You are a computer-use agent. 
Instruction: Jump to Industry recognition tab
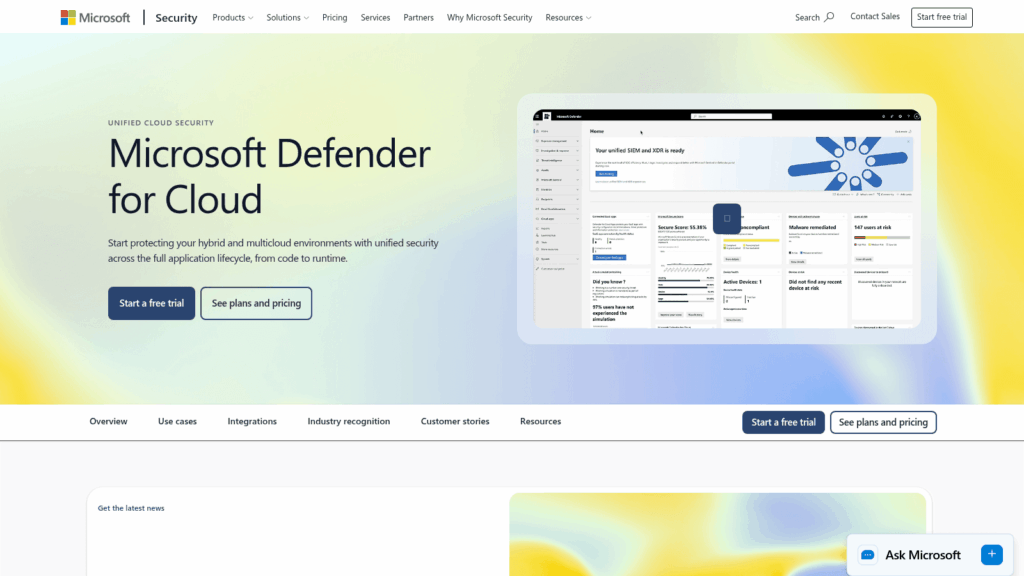tap(349, 421)
